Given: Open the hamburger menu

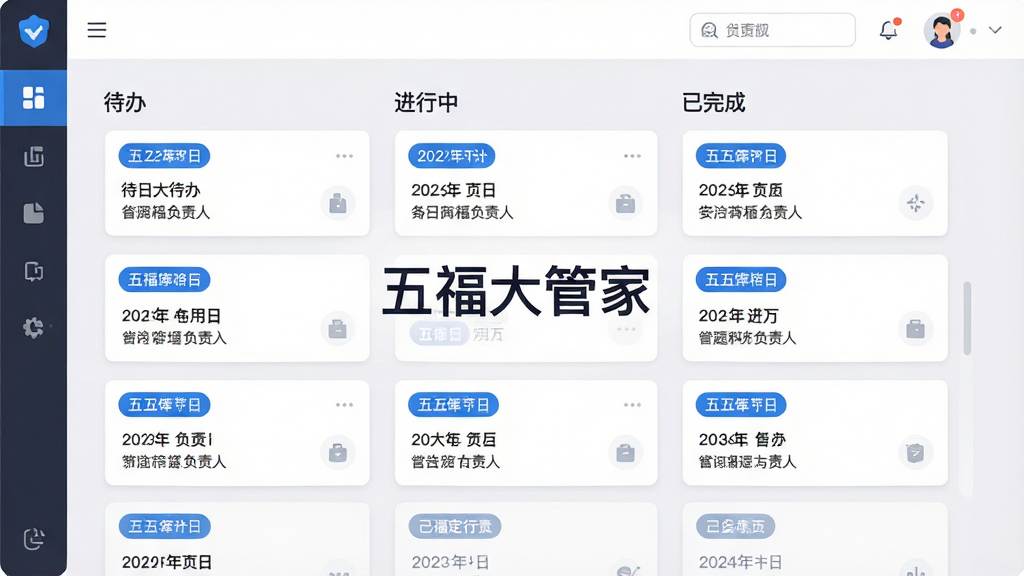Looking at the screenshot, I should (97, 30).
